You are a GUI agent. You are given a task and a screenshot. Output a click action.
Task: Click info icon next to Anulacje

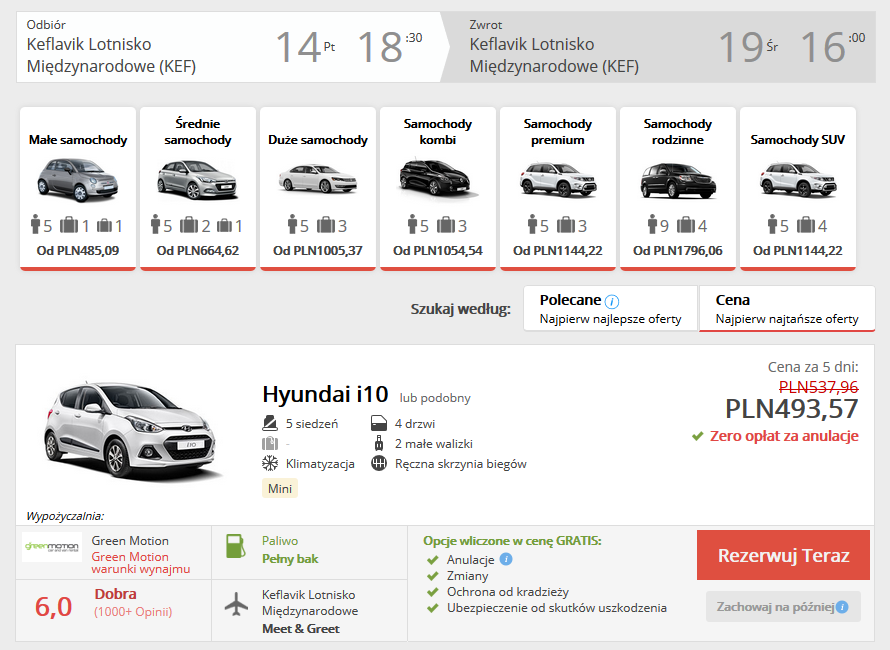pyautogui.click(x=506, y=559)
